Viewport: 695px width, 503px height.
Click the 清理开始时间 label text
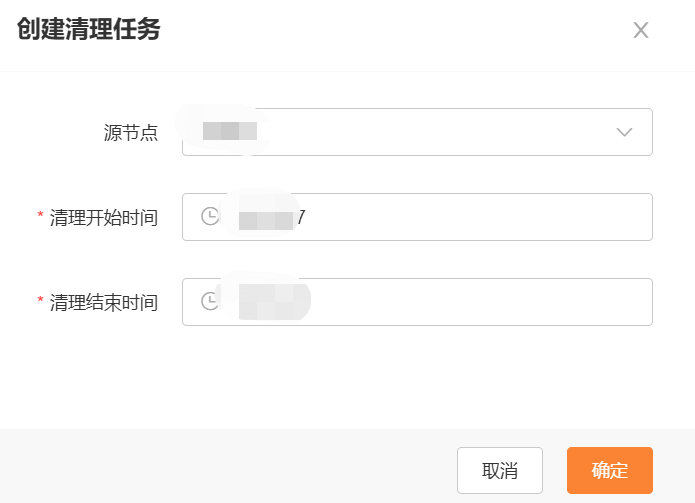tap(104, 218)
